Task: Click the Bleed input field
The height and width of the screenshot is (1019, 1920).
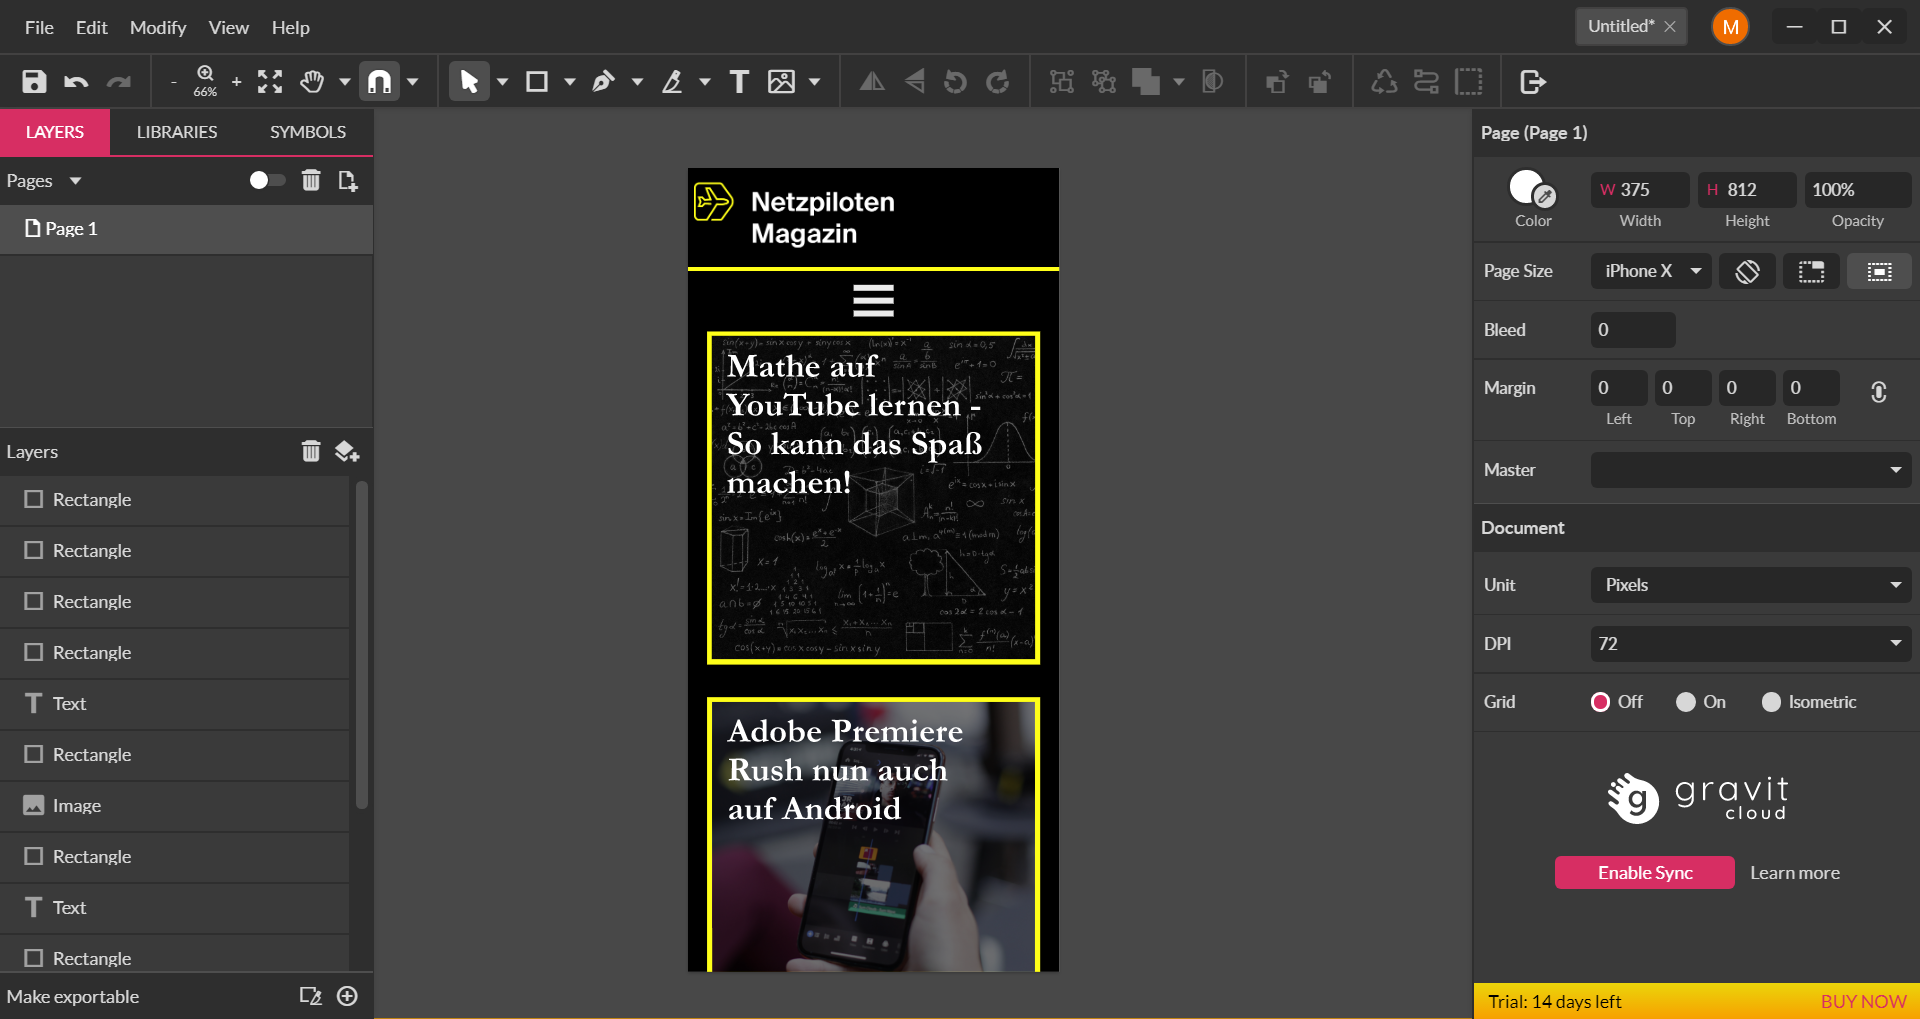Action: pos(1633,330)
